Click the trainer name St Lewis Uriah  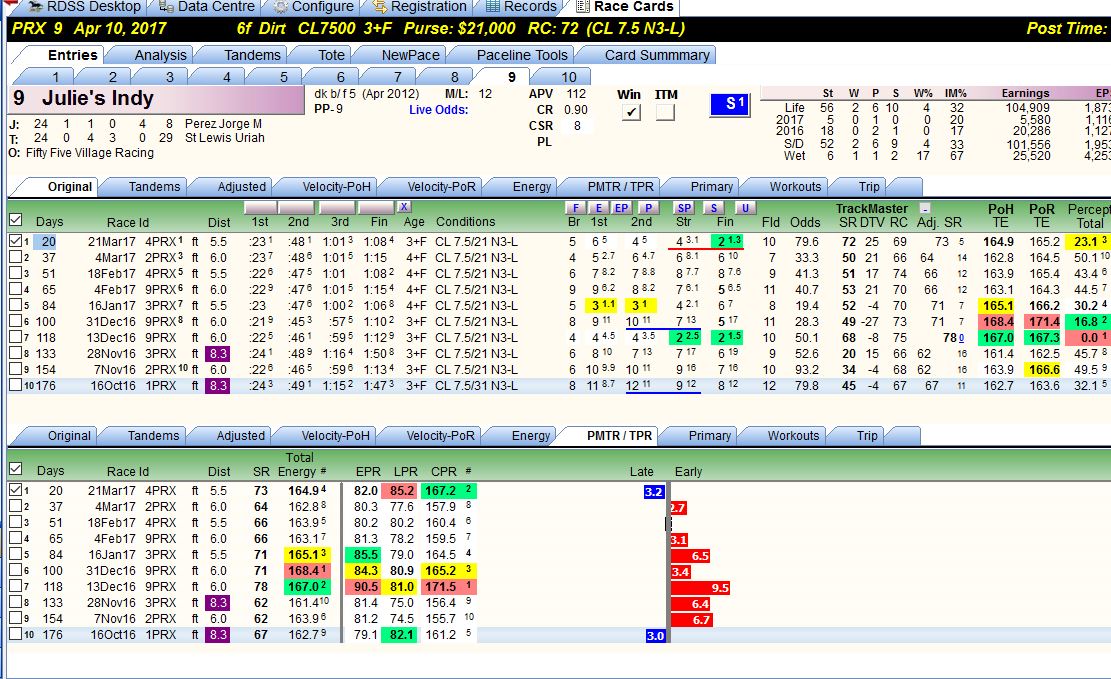[225, 138]
